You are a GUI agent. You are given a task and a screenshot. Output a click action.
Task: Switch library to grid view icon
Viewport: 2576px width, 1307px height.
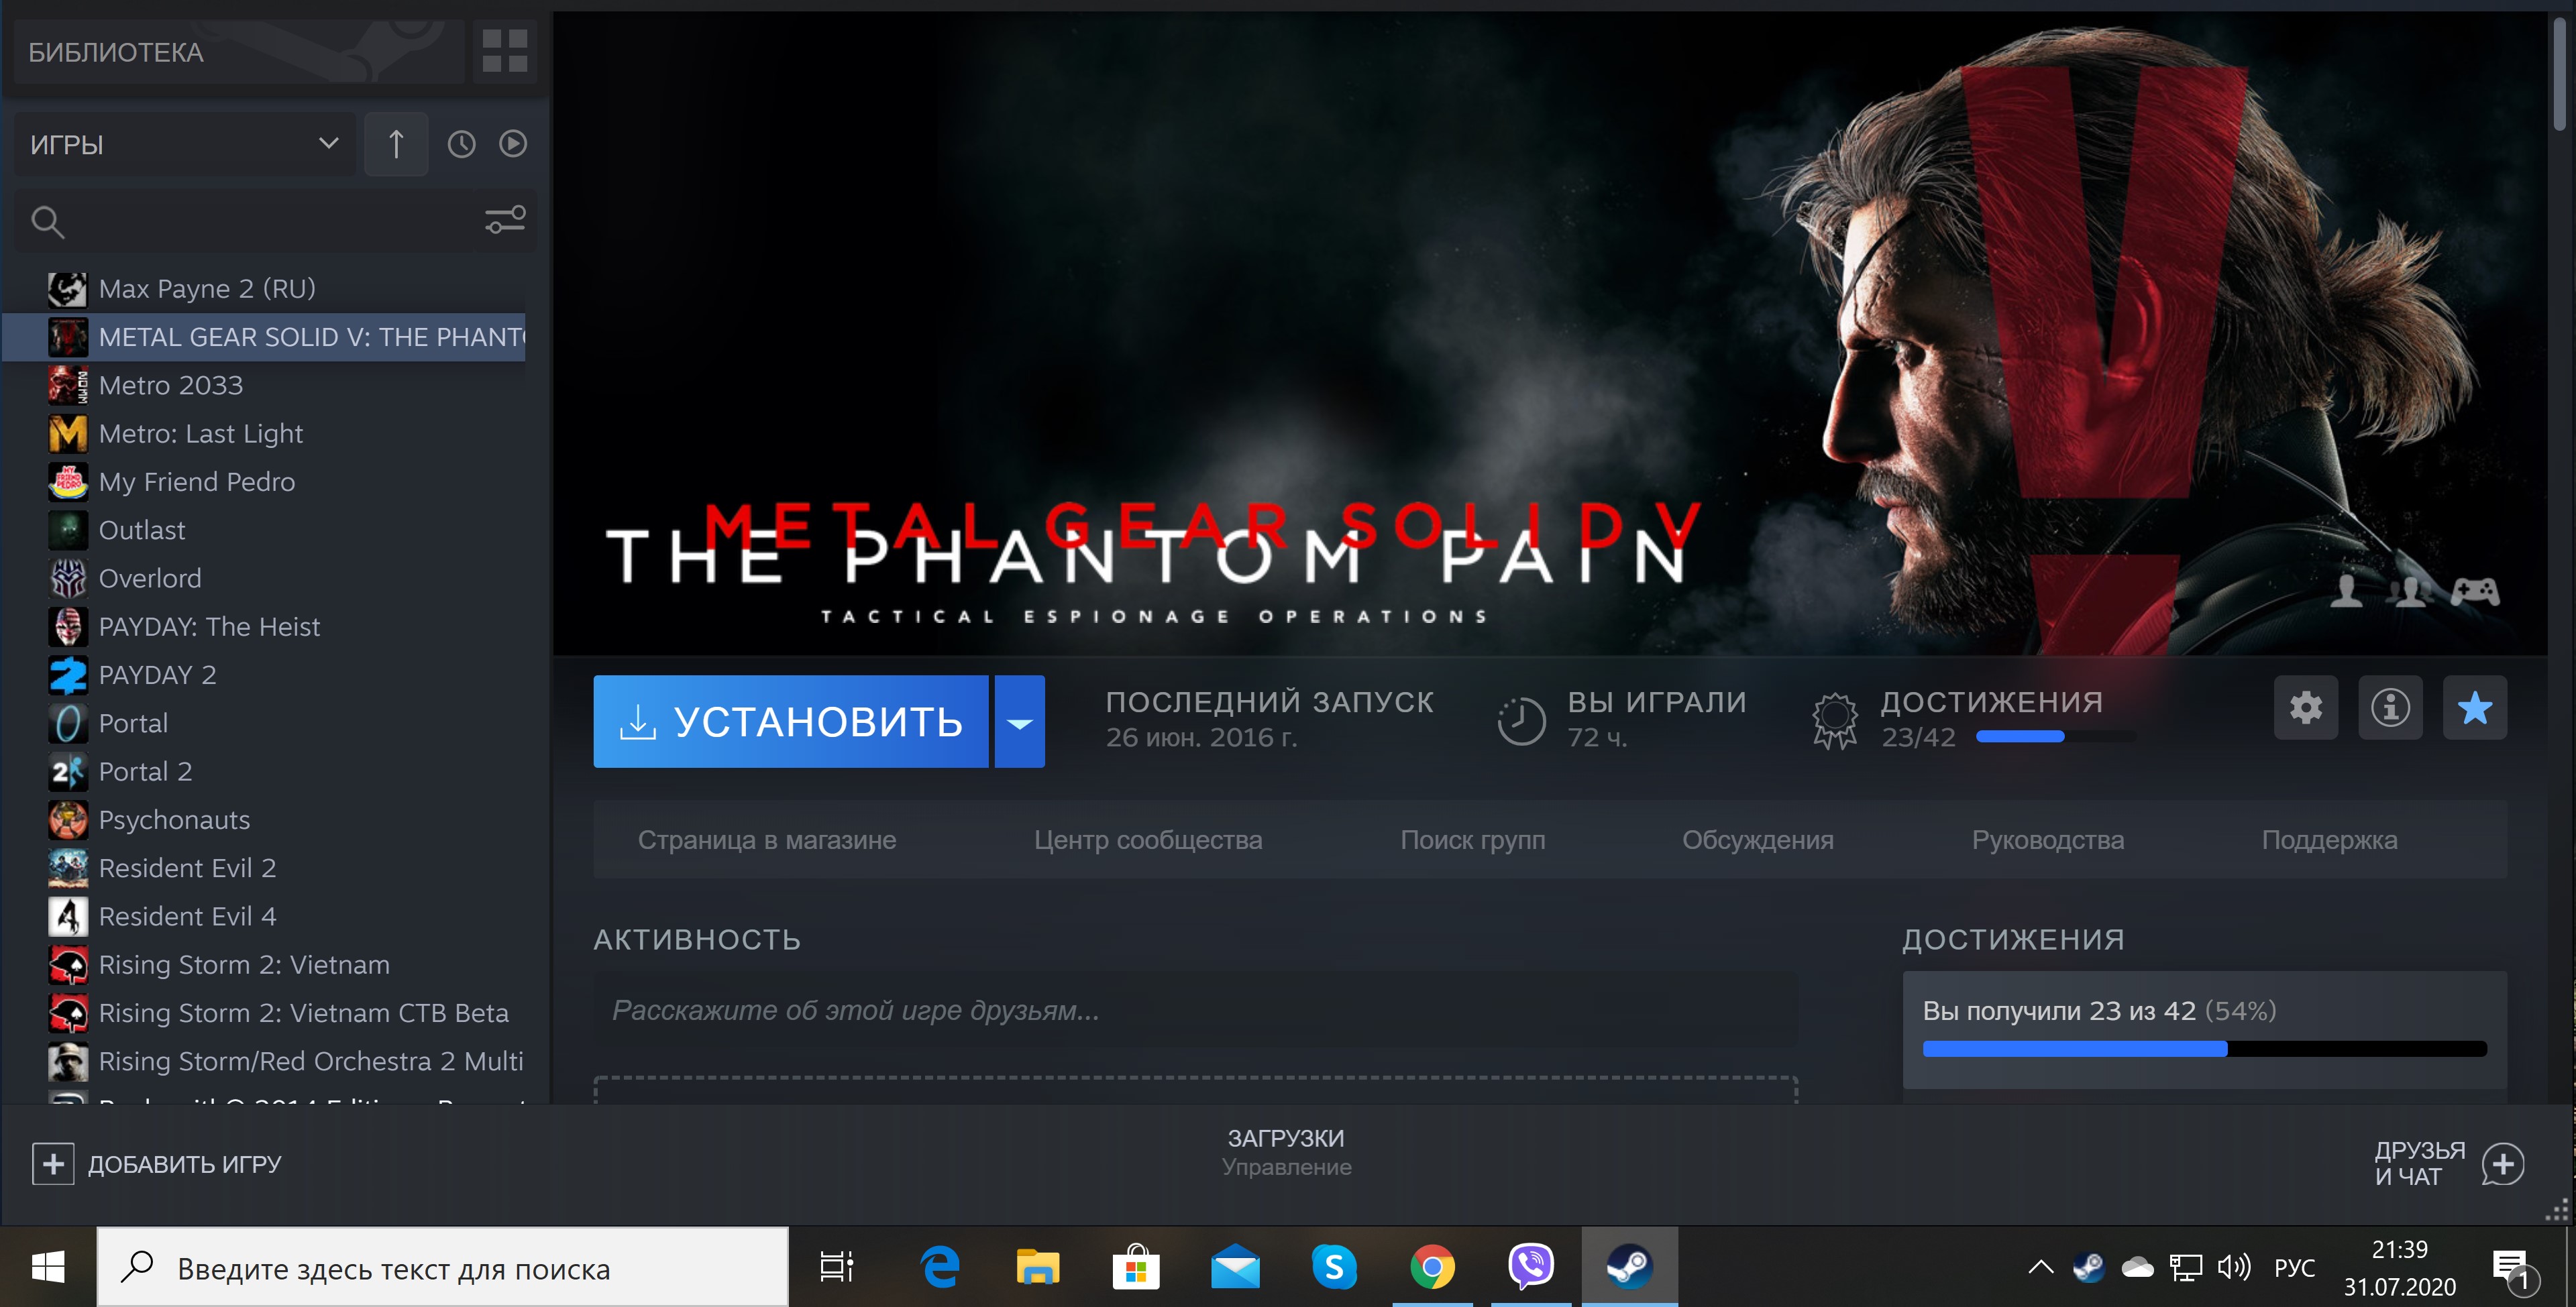point(504,50)
